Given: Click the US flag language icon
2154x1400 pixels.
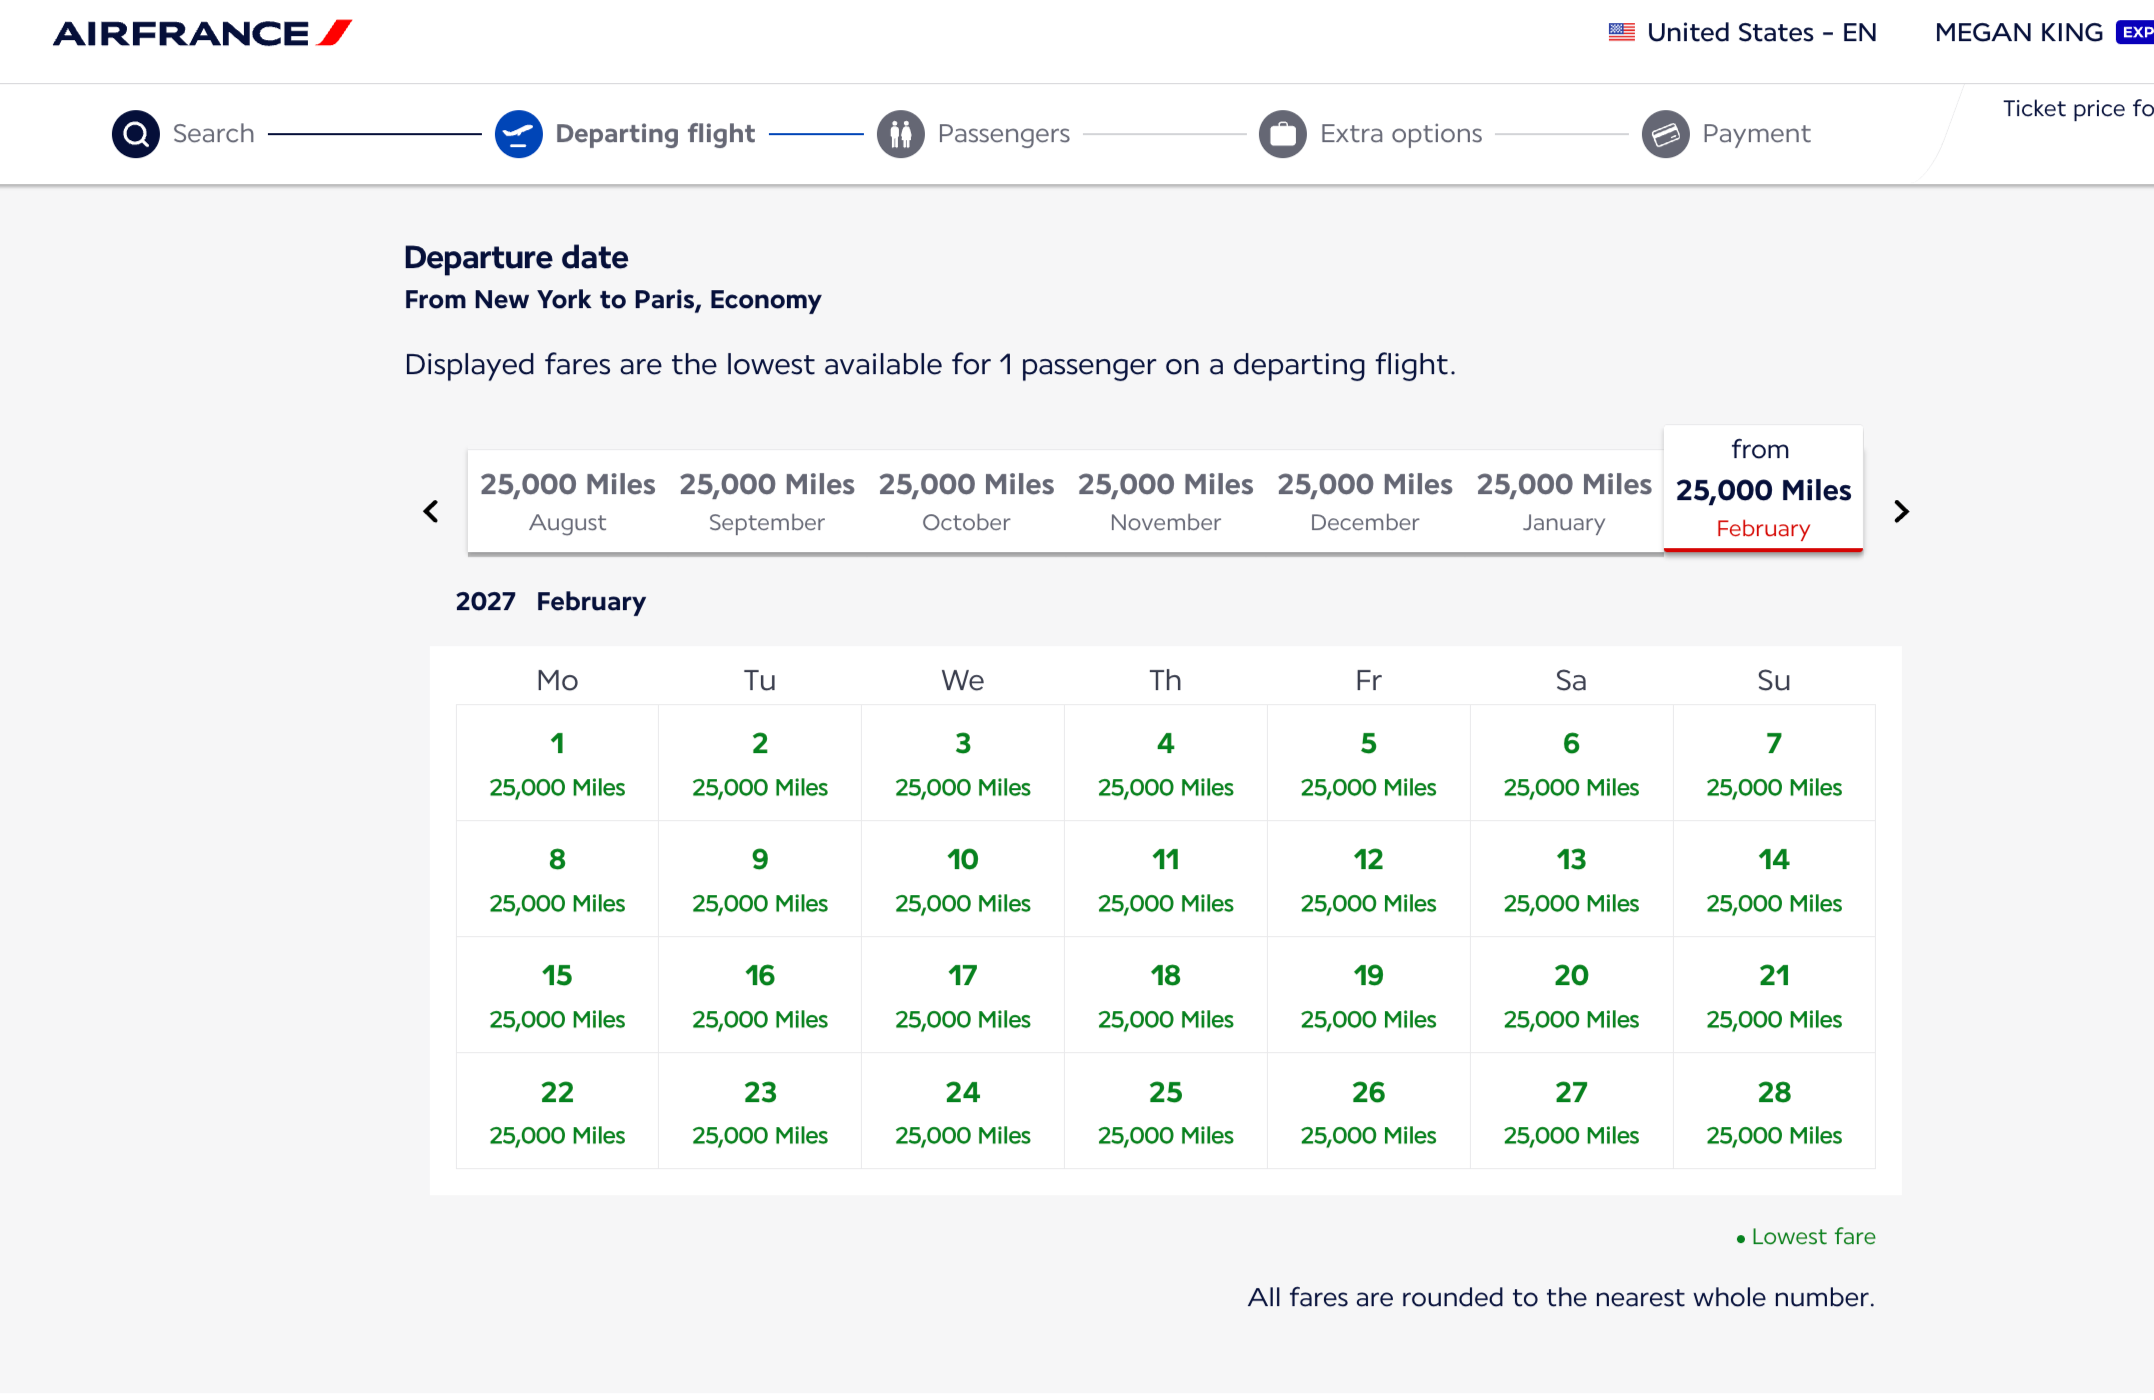Looking at the screenshot, I should click(x=1621, y=32).
